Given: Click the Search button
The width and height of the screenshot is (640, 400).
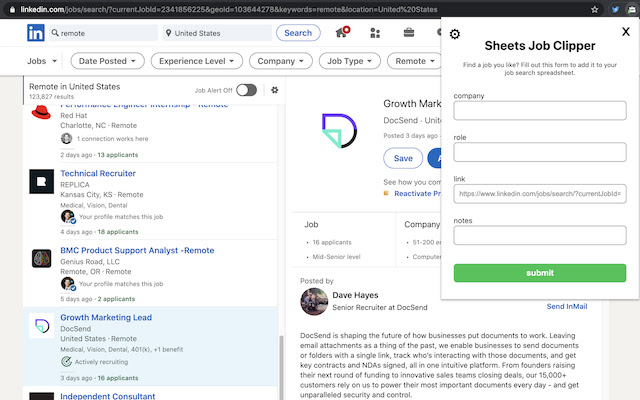Looking at the screenshot, I should pyautogui.click(x=298, y=33).
